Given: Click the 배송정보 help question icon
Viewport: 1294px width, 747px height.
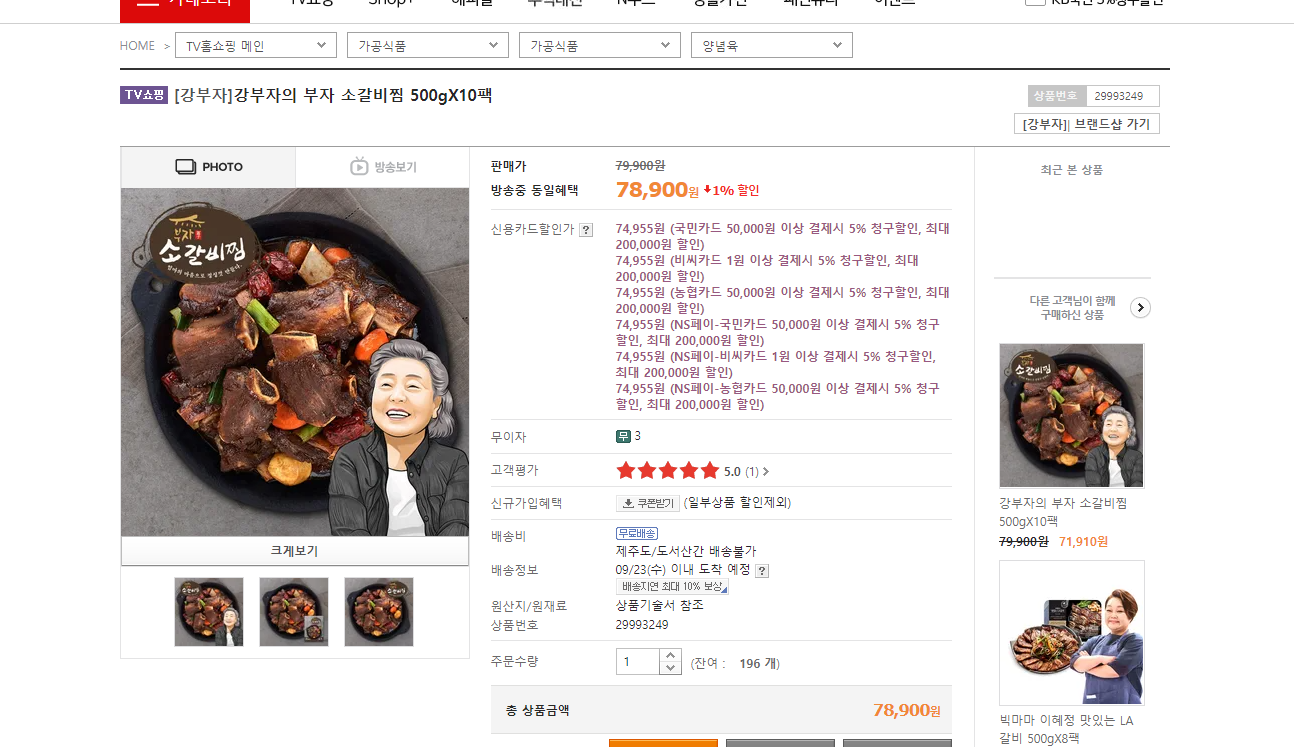Looking at the screenshot, I should pos(762,571).
